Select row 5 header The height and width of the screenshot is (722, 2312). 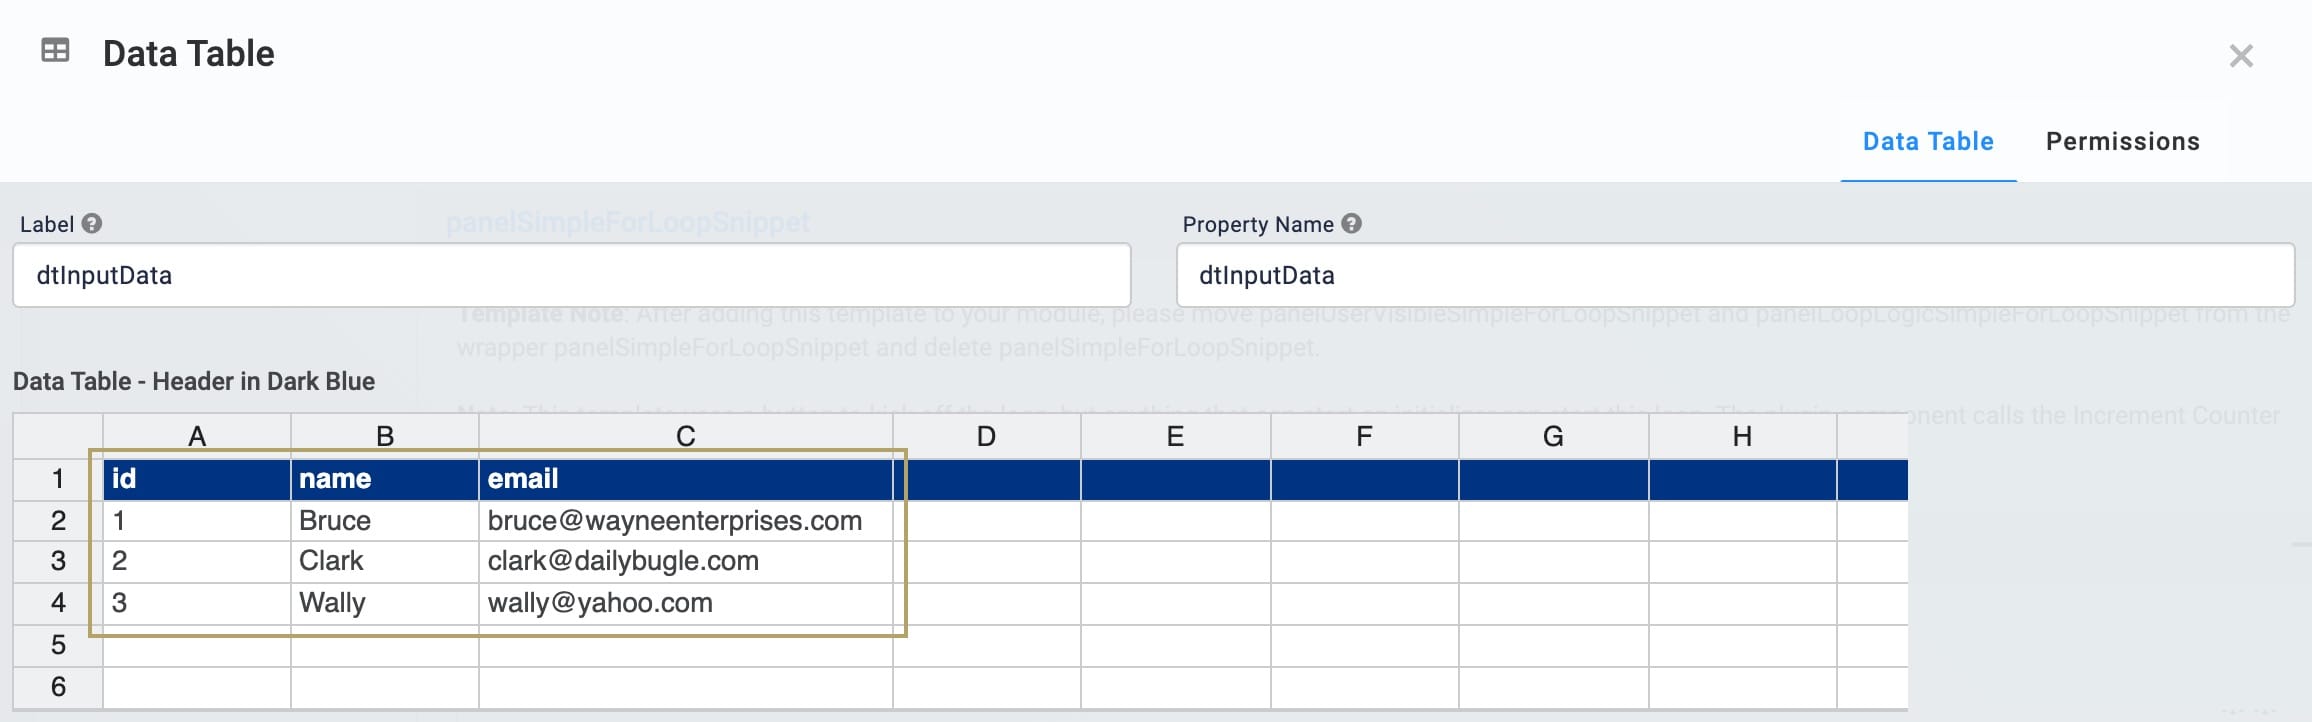58,645
